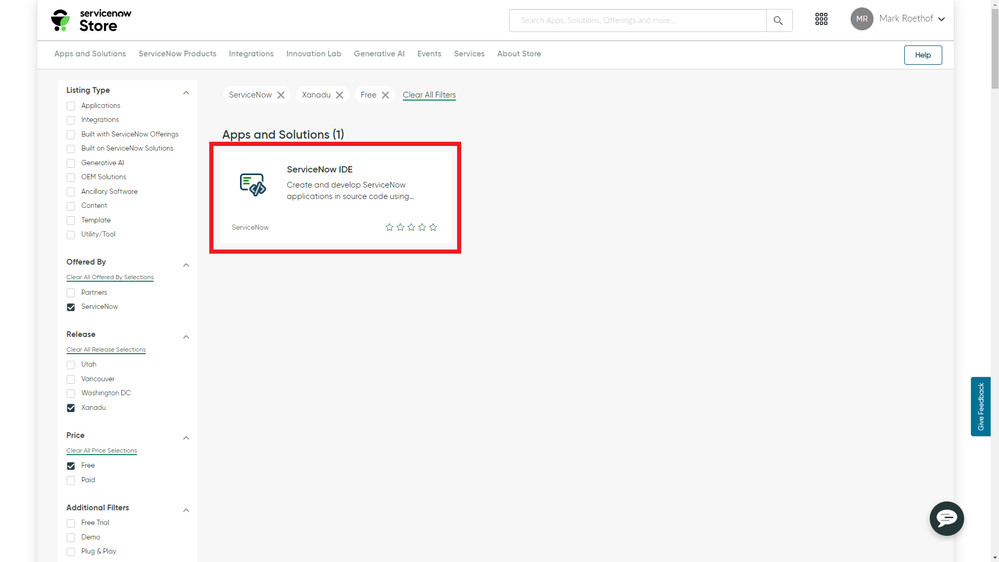This screenshot has height=562, width=999.
Task: Open the Mark Roethof account dropdown
Action: coord(912,19)
